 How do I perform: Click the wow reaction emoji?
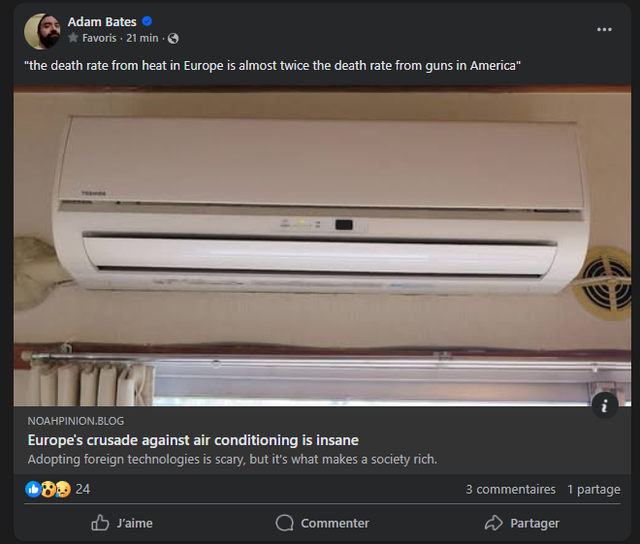click(48, 489)
